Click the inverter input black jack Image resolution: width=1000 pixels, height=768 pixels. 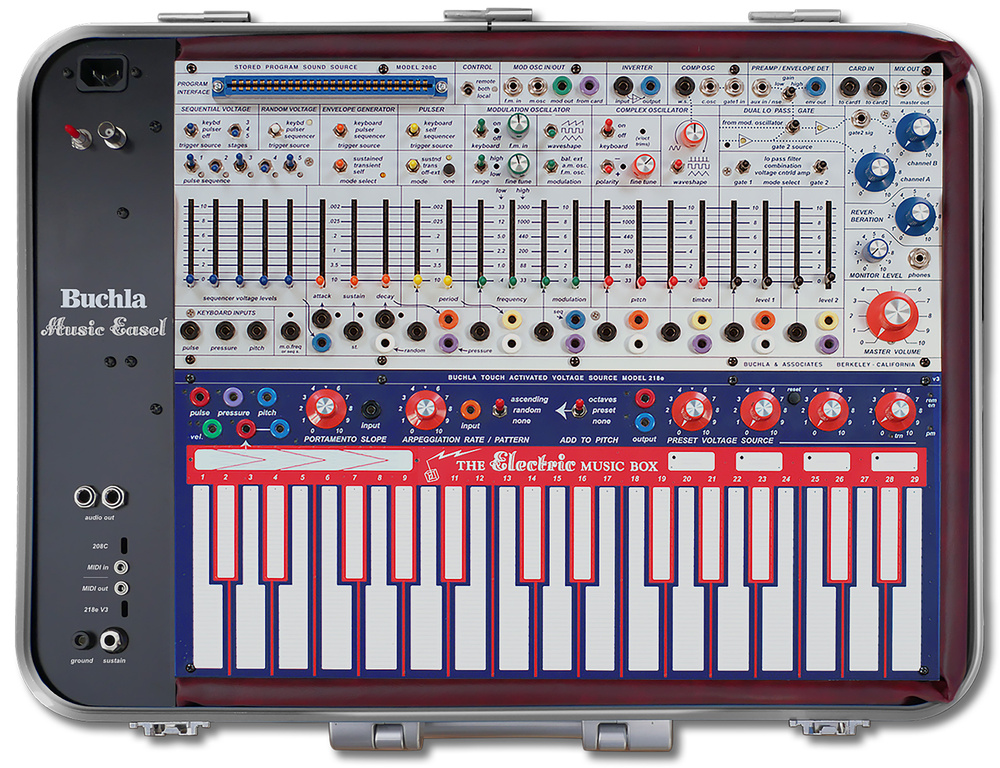(x=622, y=86)
